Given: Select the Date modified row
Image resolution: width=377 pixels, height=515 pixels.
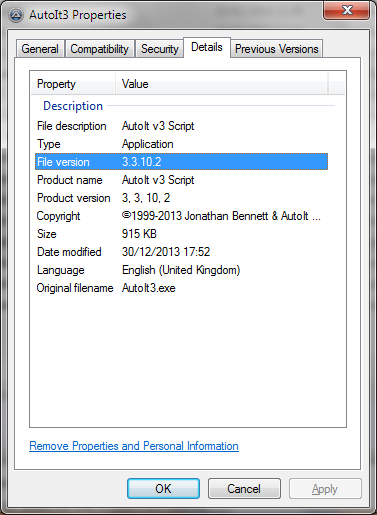Looking at the screenshot, I should 181,252.
